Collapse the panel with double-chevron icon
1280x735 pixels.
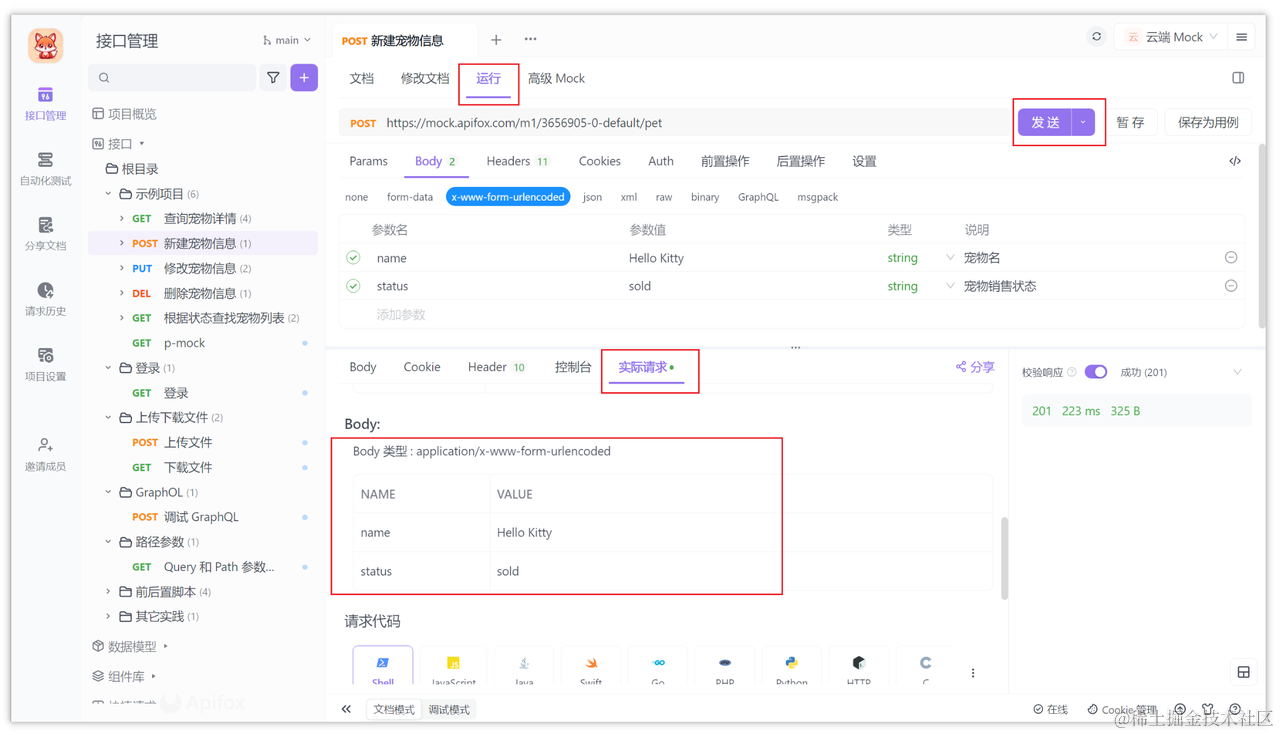point(346,709)
